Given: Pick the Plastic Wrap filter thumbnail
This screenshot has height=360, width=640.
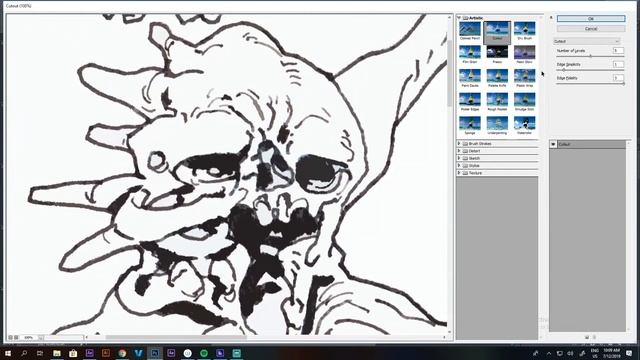Looking at the screenshot, I should point(524,76).
